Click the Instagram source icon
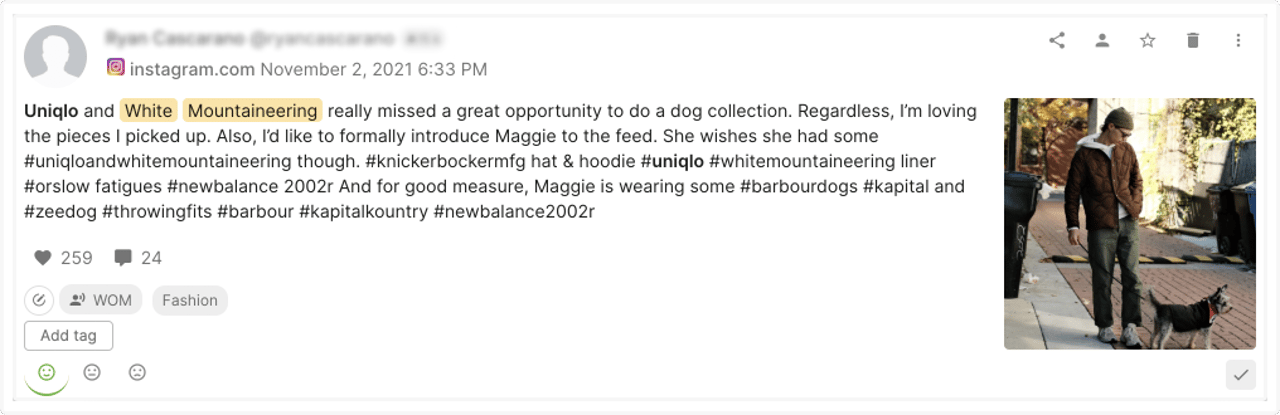1280x415 pixels. pyautogui.click(x=116, y=68)
